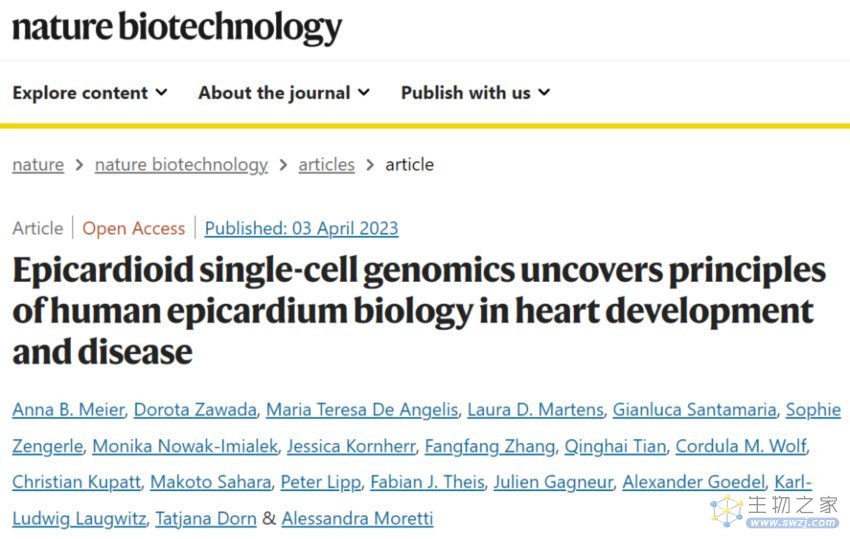Viewport: 850px width, 539px height.
Task: Click author Fabian J. Theis
Action: click(x=428, y=482)
